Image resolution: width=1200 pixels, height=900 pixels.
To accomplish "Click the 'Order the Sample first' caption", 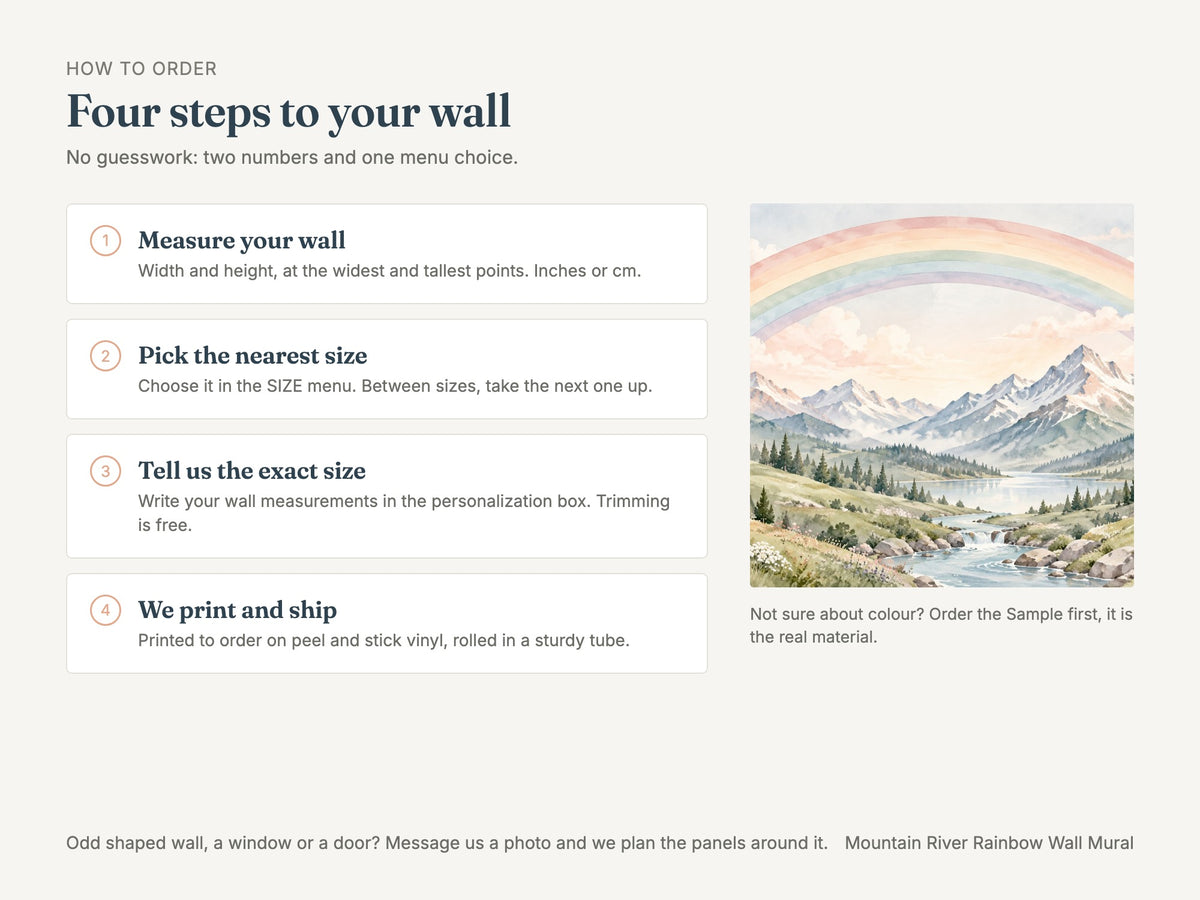I will pyautogui.click(x=941, y=625).
